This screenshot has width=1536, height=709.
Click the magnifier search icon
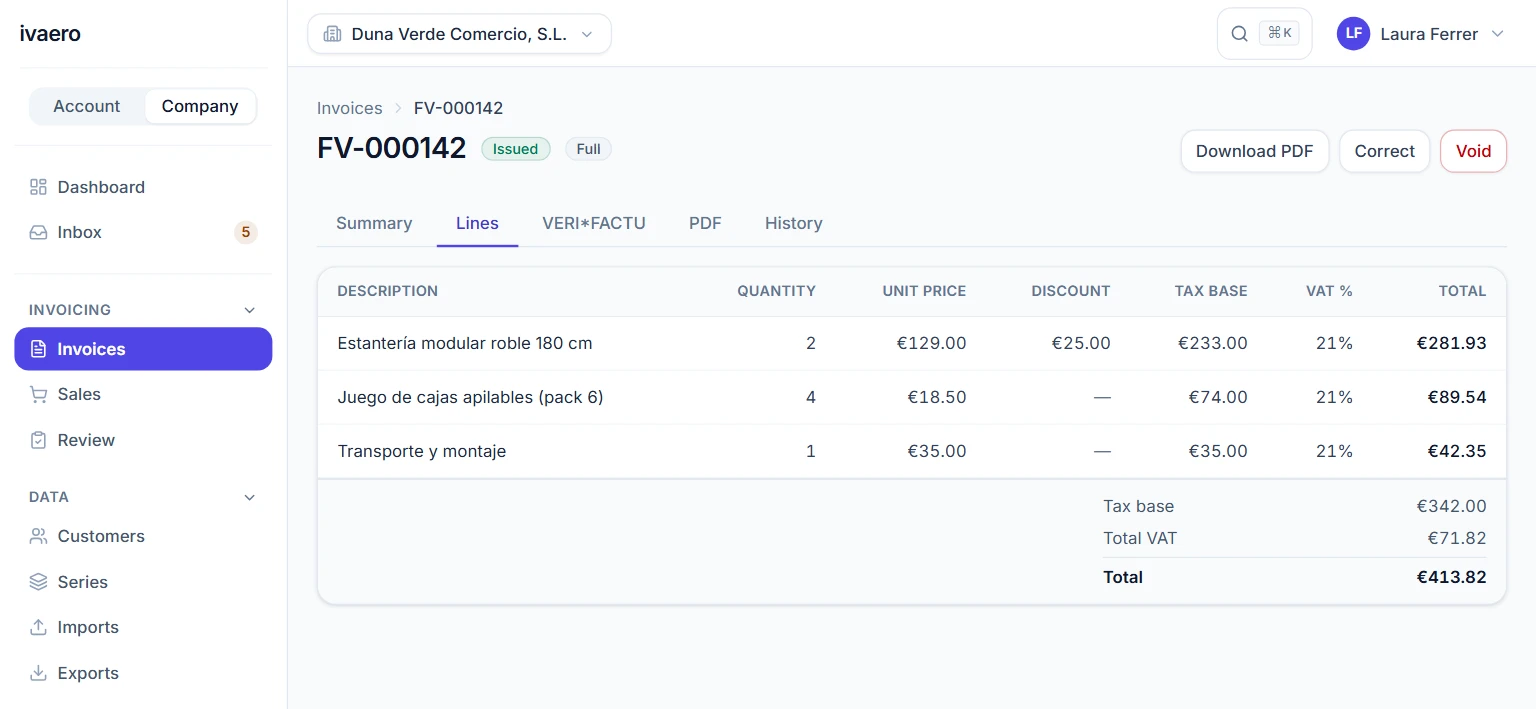1239,34
